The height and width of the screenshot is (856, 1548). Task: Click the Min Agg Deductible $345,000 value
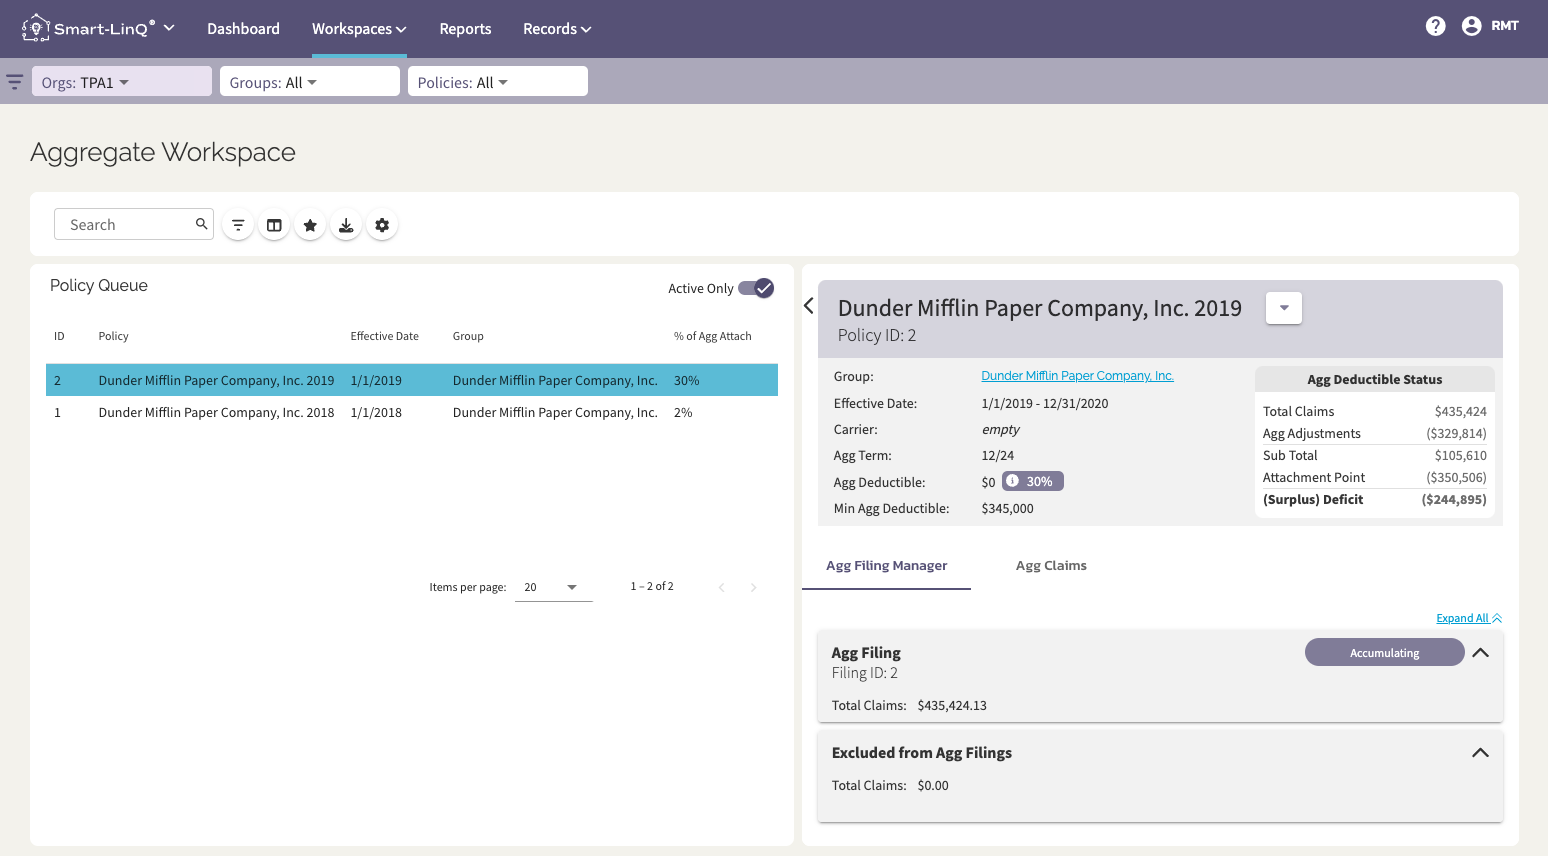tap(1007, 508)
